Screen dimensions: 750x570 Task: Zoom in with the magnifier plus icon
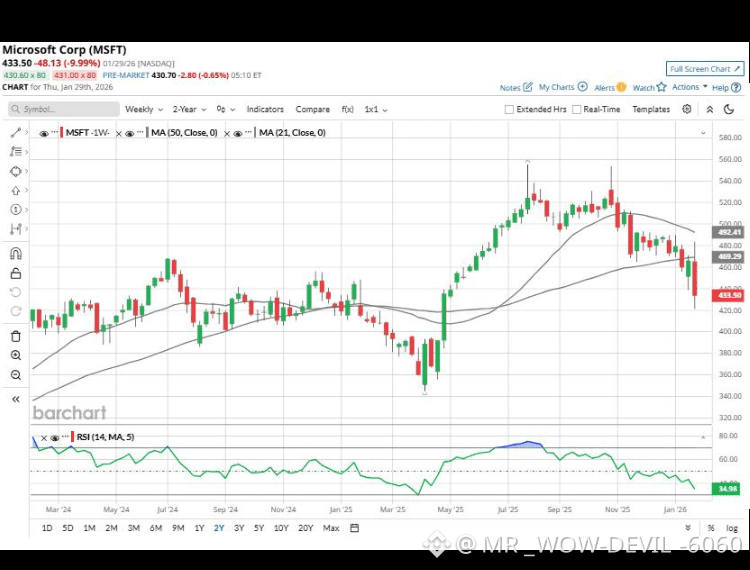[x=15, y=355]
